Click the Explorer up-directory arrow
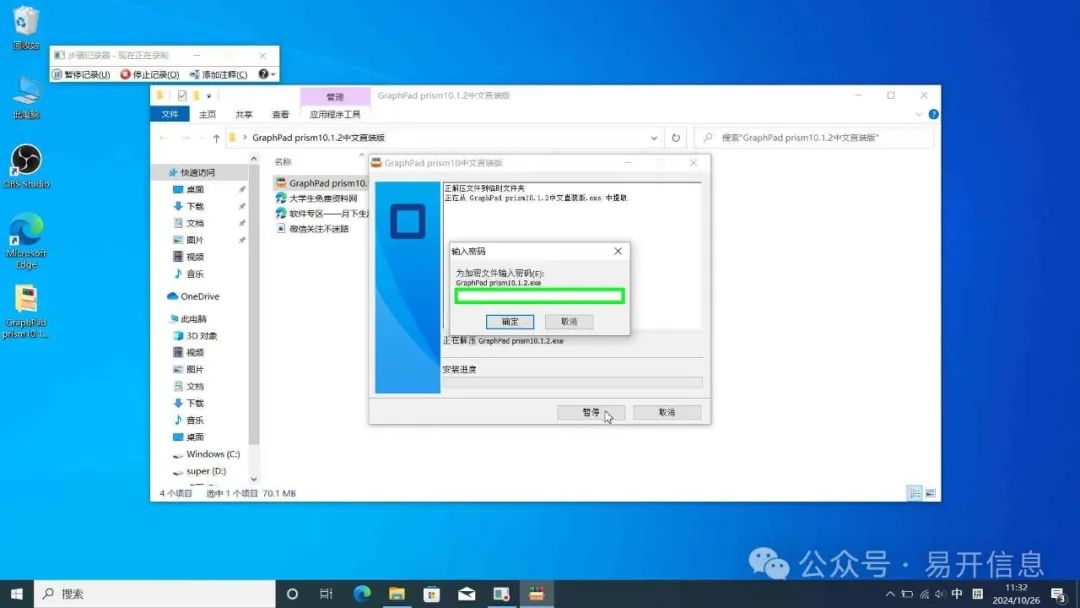This screenshot has width=1080, height=608. pos(216,138)
